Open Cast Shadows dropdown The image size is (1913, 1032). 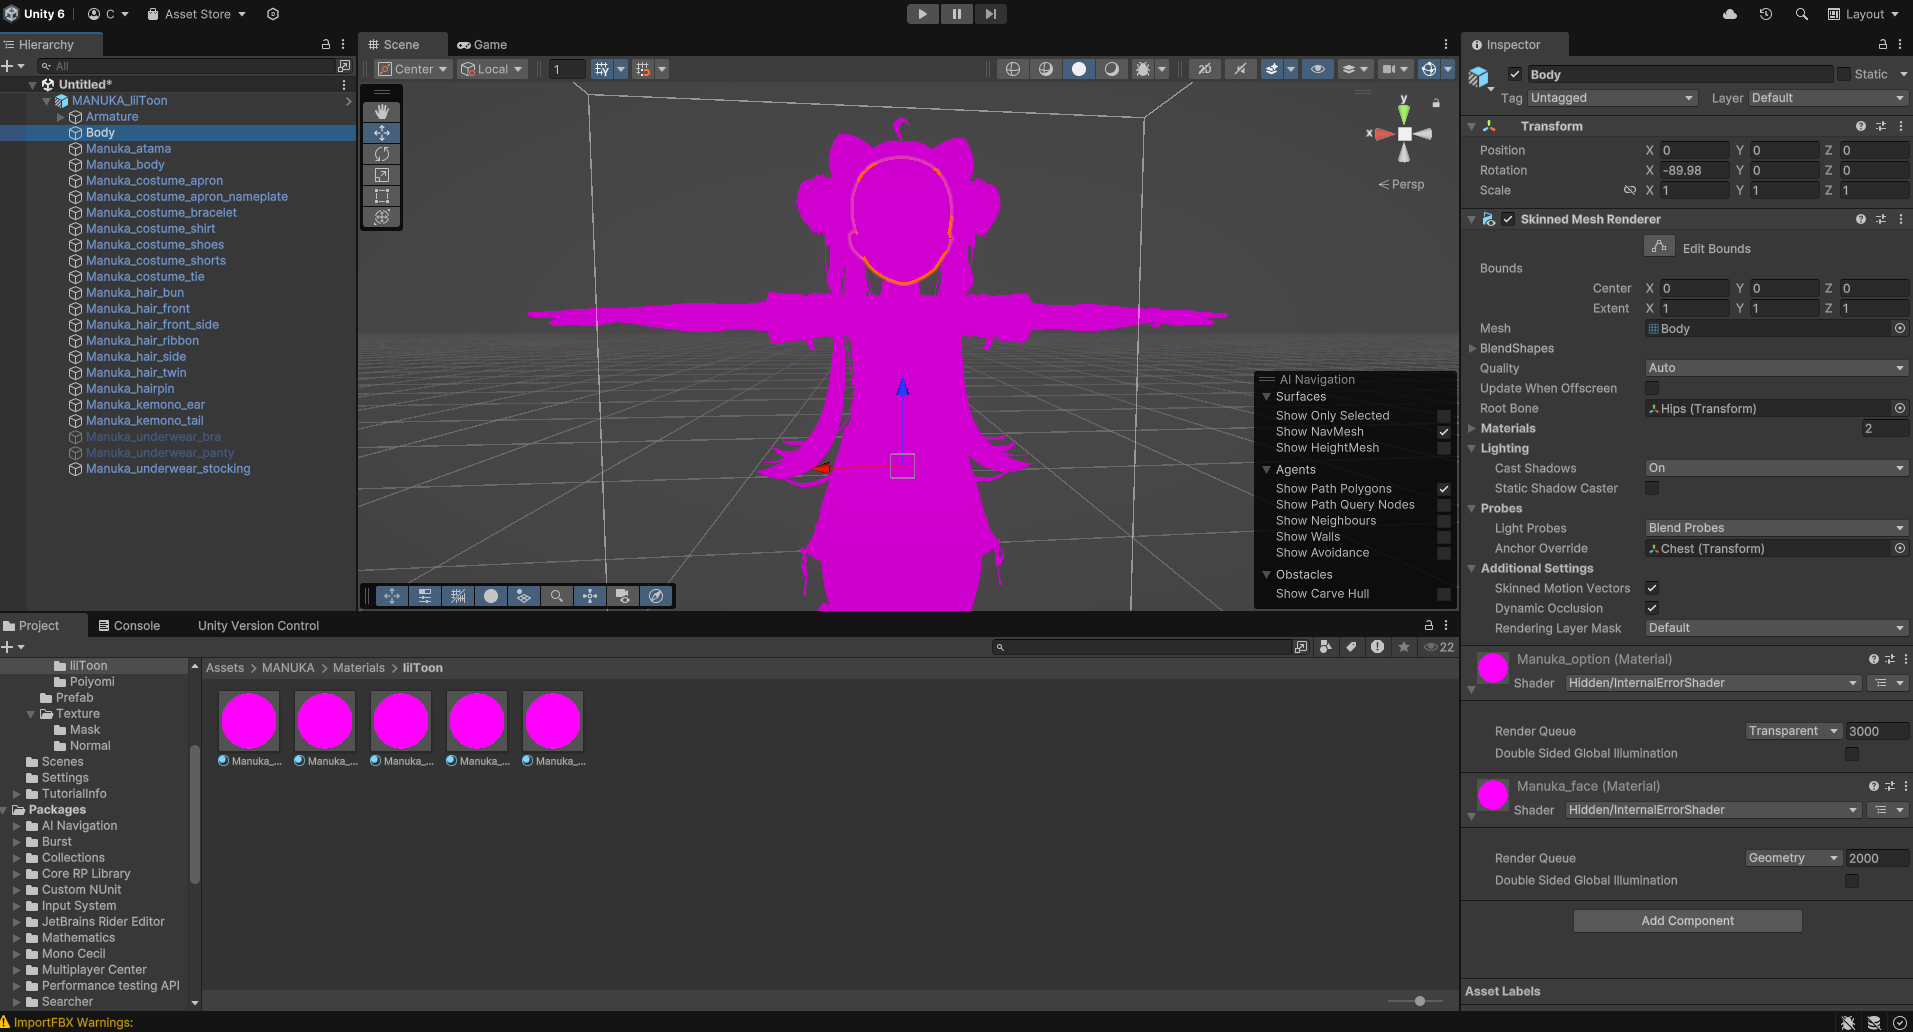(1776, 468)
